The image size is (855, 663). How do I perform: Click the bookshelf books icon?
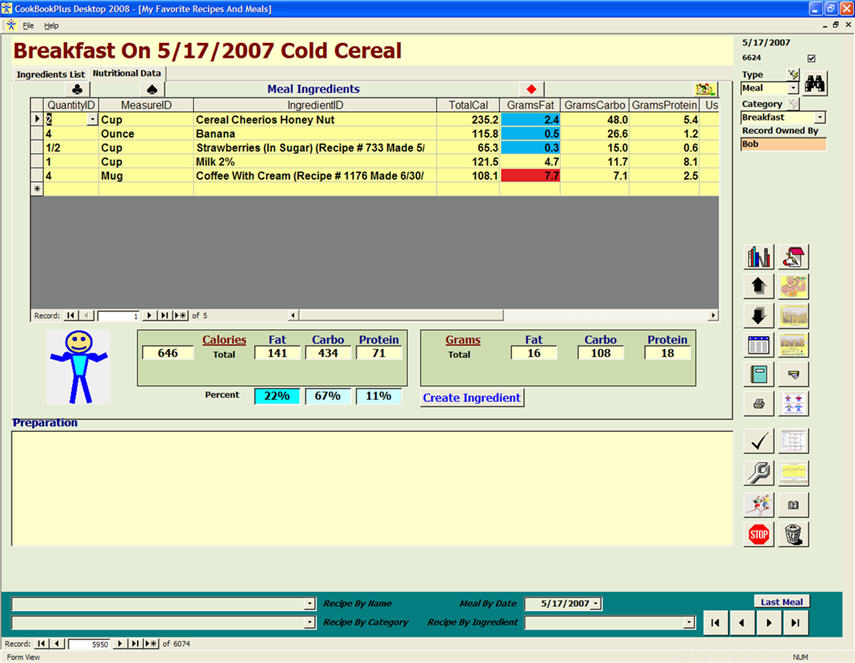[759, 257]
